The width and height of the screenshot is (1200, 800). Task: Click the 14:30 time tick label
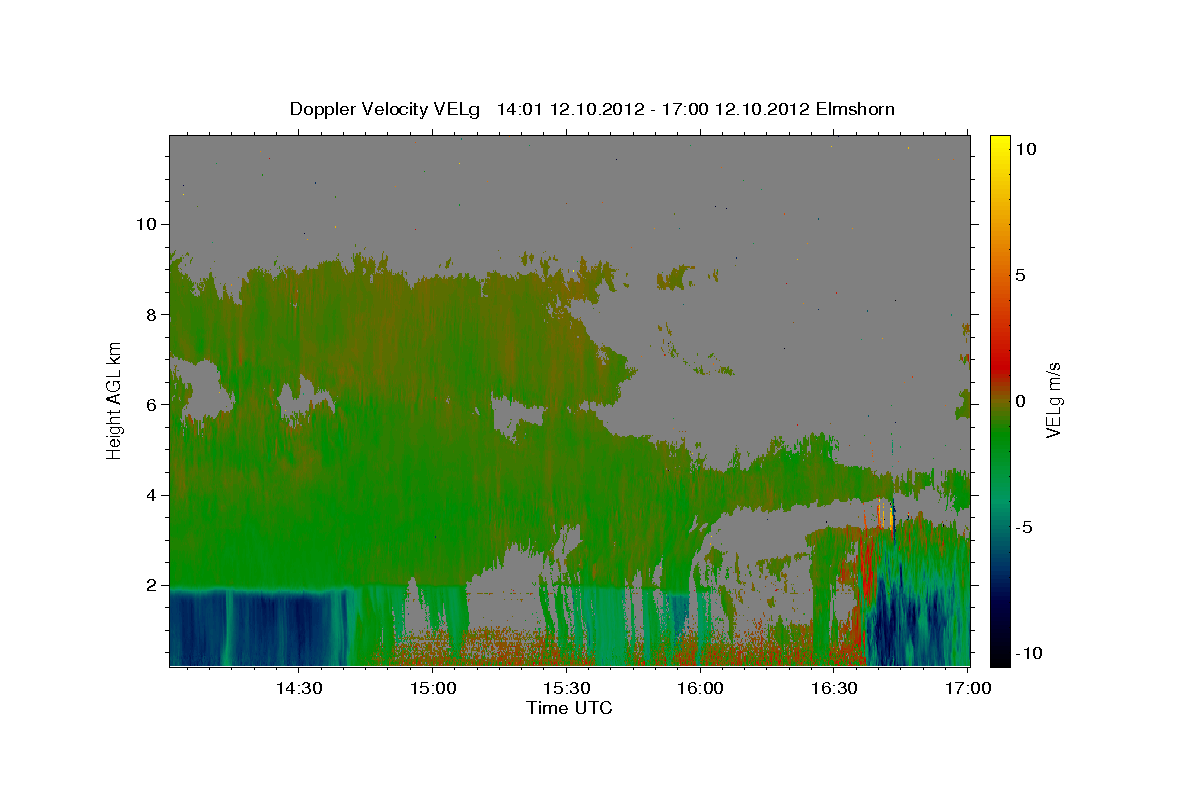click(298, 688)
